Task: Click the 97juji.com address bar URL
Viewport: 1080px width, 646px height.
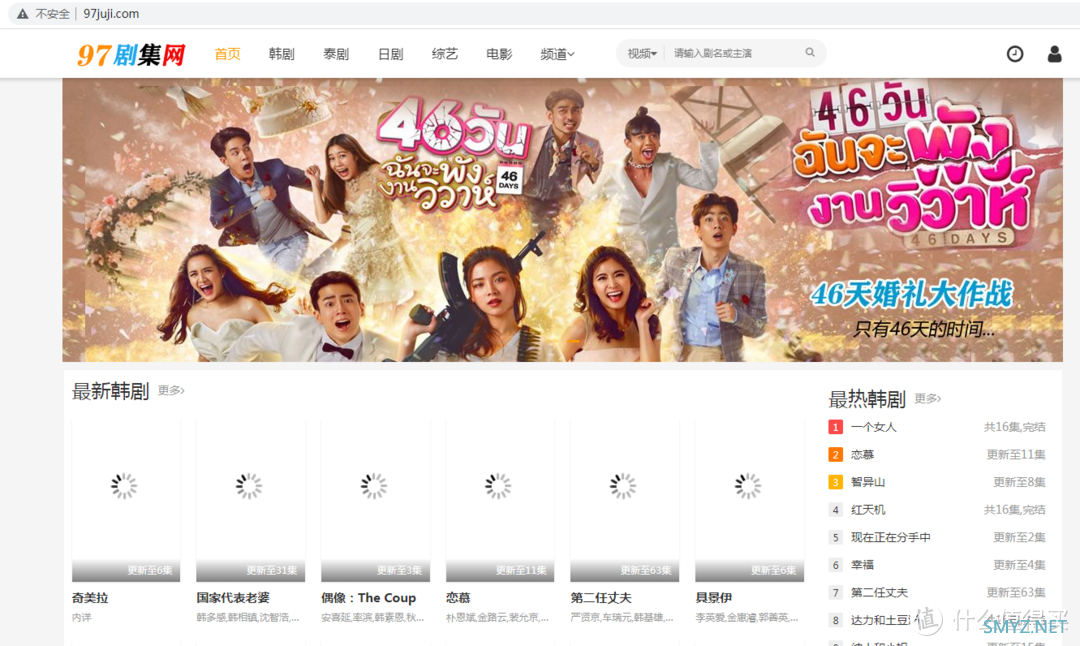Action: coord(111,14)
